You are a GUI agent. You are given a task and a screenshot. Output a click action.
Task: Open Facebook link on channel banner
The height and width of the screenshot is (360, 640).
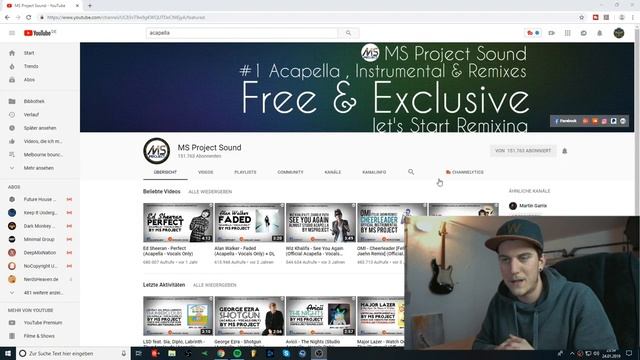[565, 121]
